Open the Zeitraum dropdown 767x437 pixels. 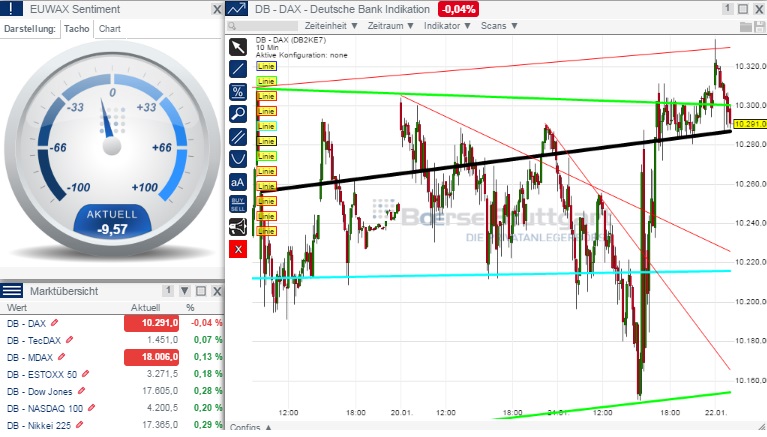pos(391,26)
